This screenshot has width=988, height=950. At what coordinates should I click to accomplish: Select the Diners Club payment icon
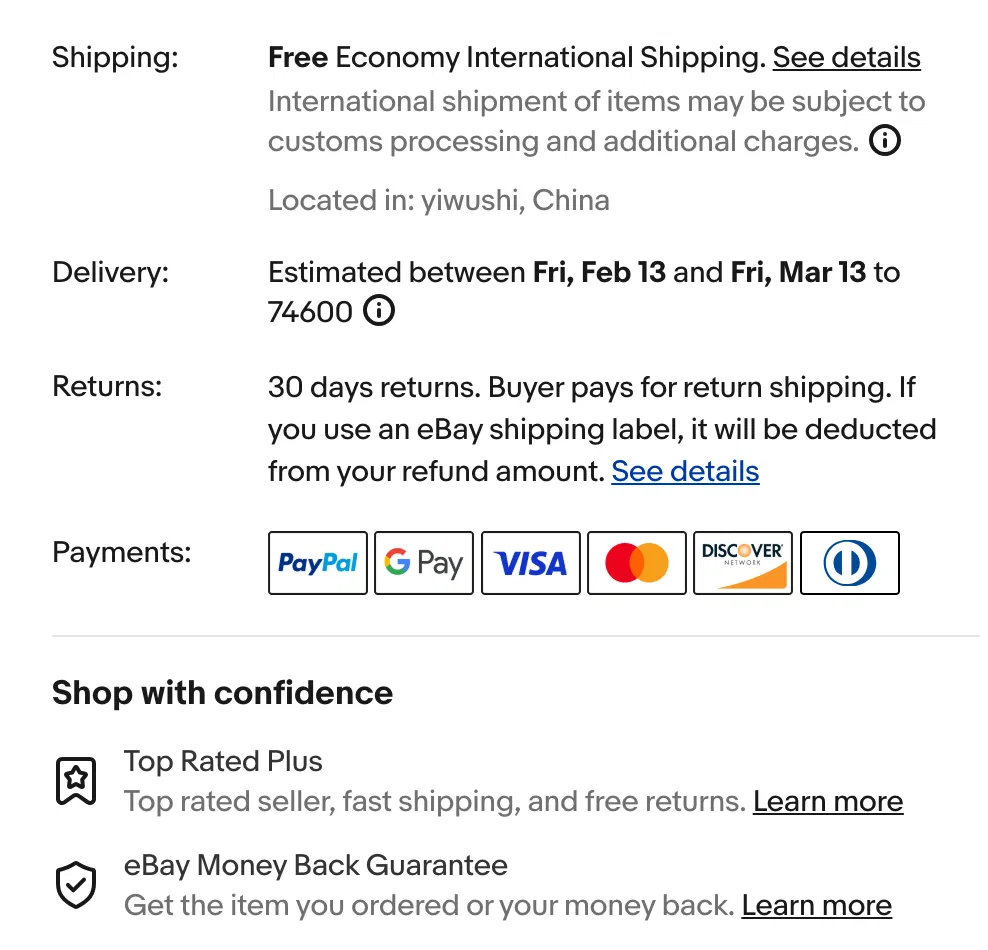tap(849, 563)
